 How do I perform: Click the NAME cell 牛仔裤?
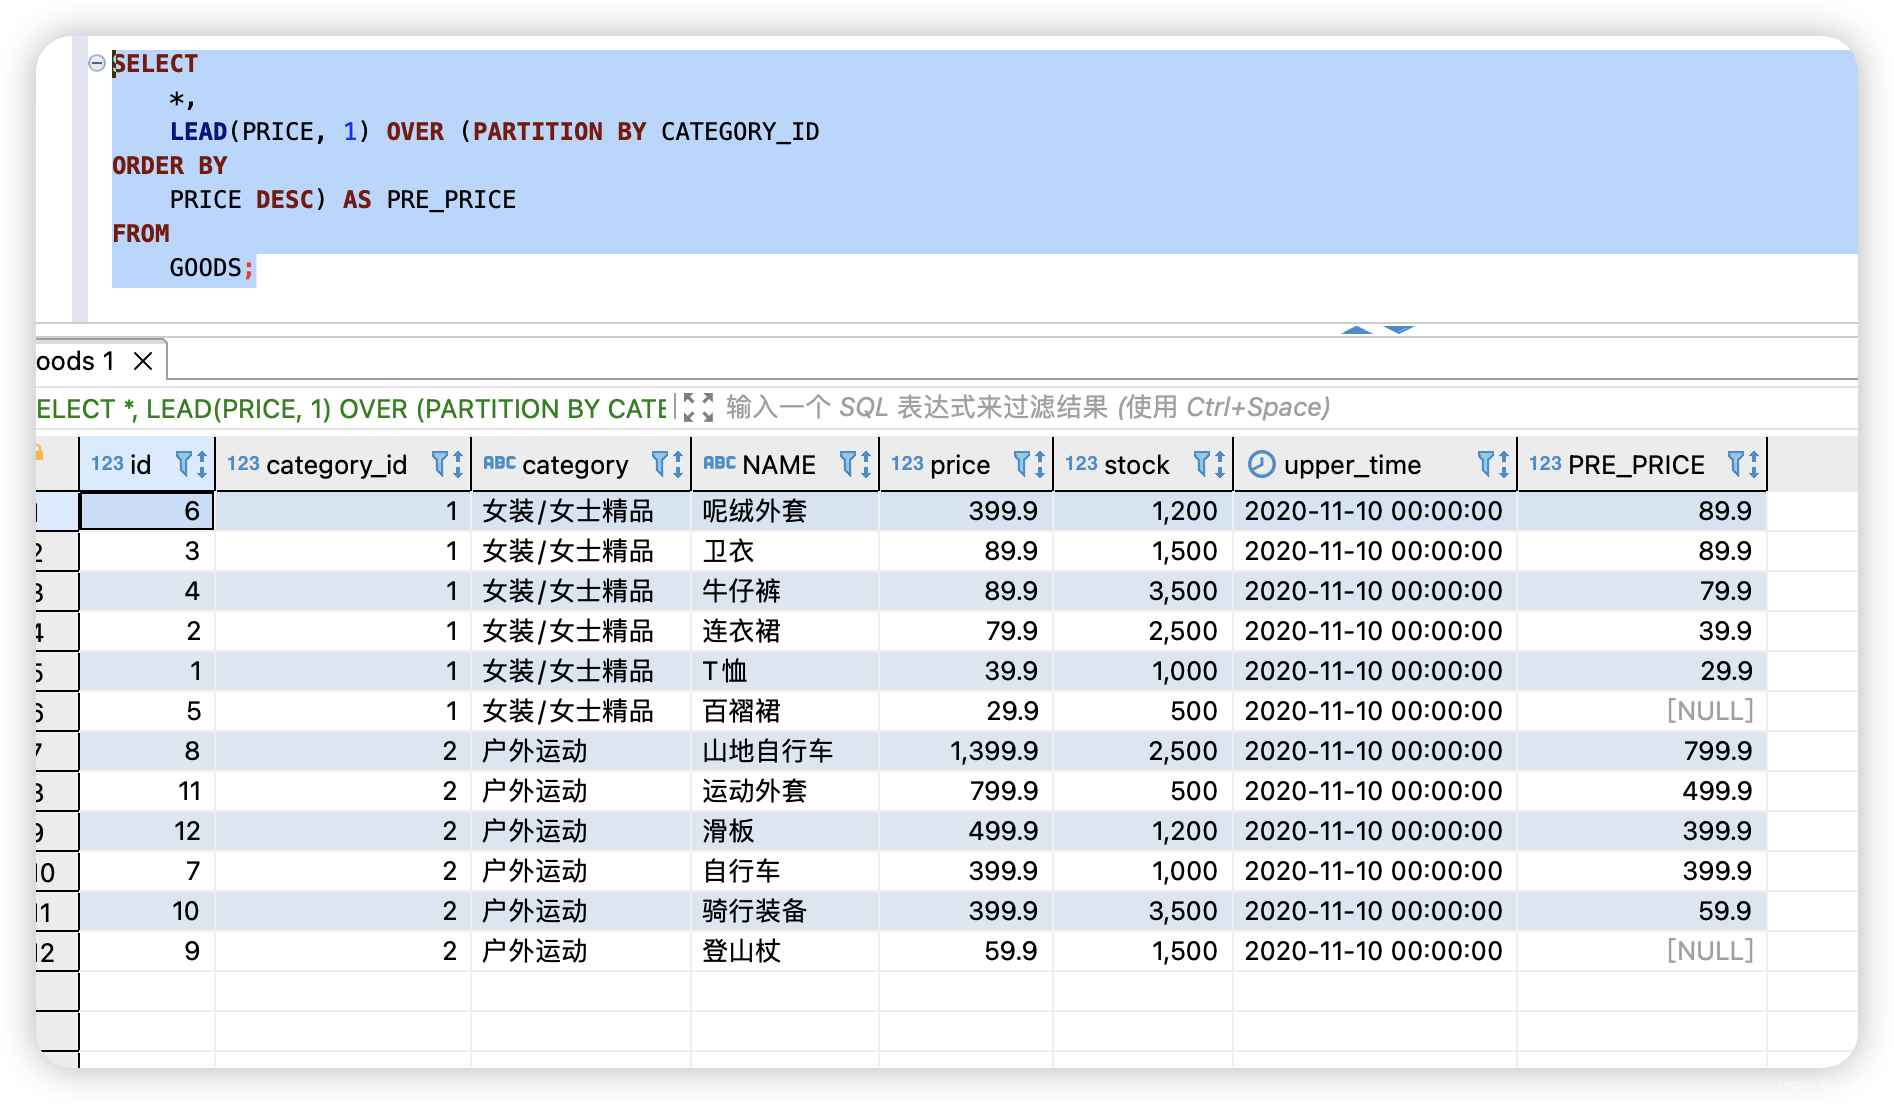click(x=785, y=591)
